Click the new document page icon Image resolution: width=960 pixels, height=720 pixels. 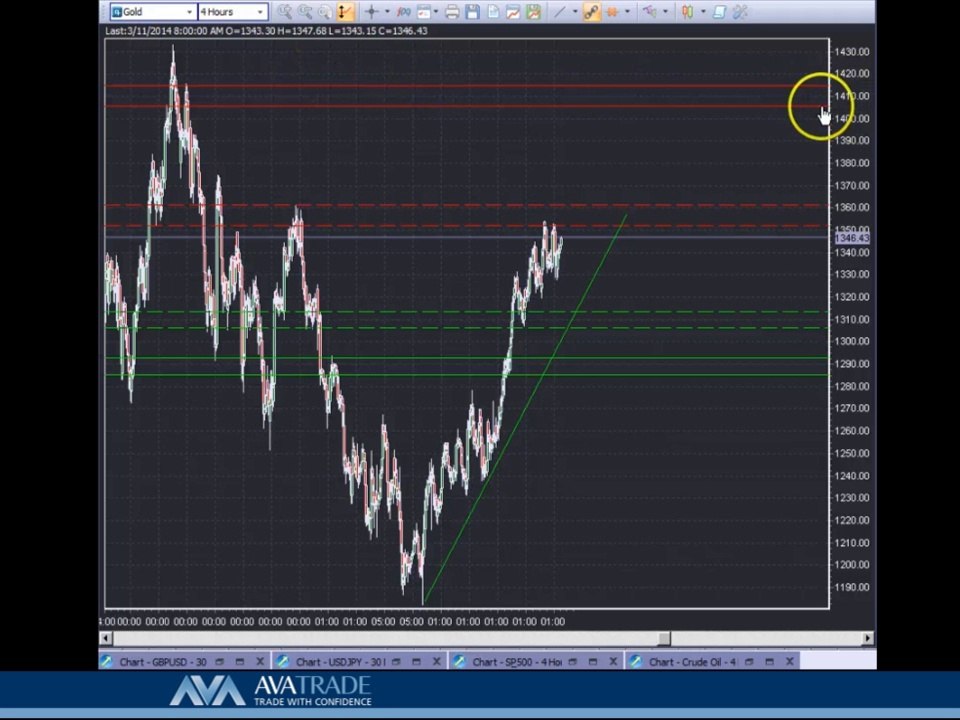[493, 12]
